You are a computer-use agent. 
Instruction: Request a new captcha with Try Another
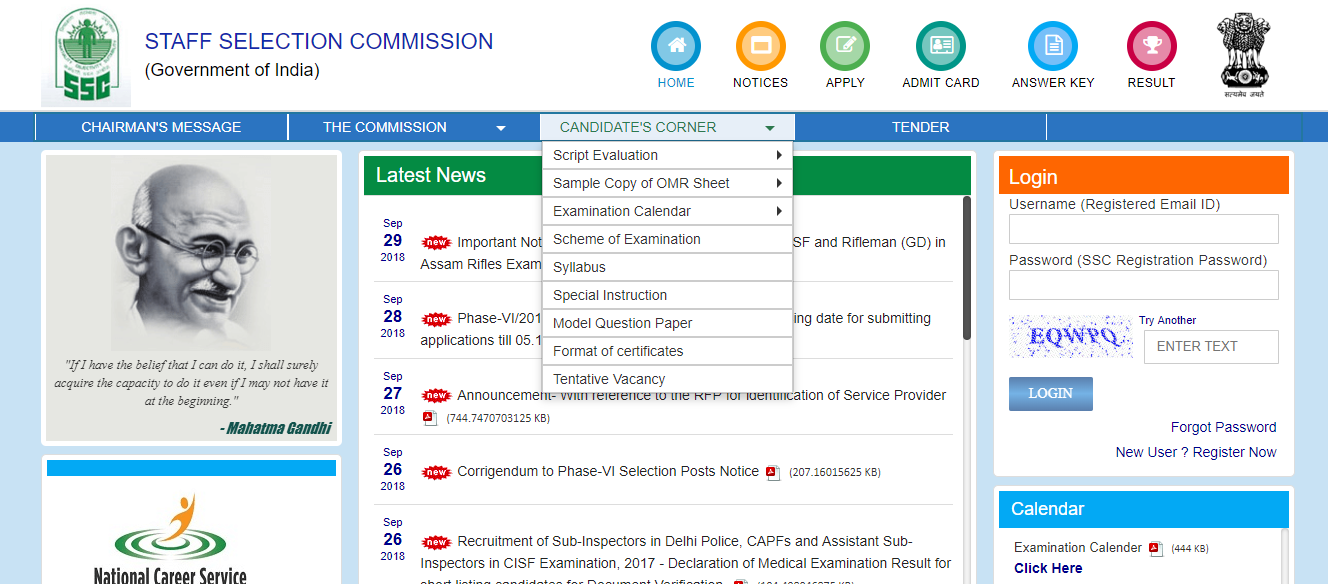[x=1167, y=320]
